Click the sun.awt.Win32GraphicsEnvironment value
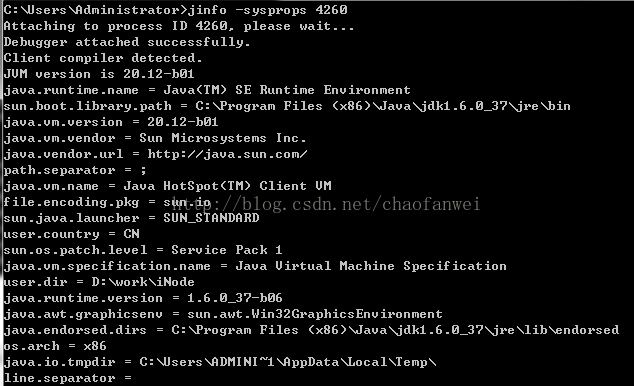This screenshot has width=634, height=386. pos(315,314)
